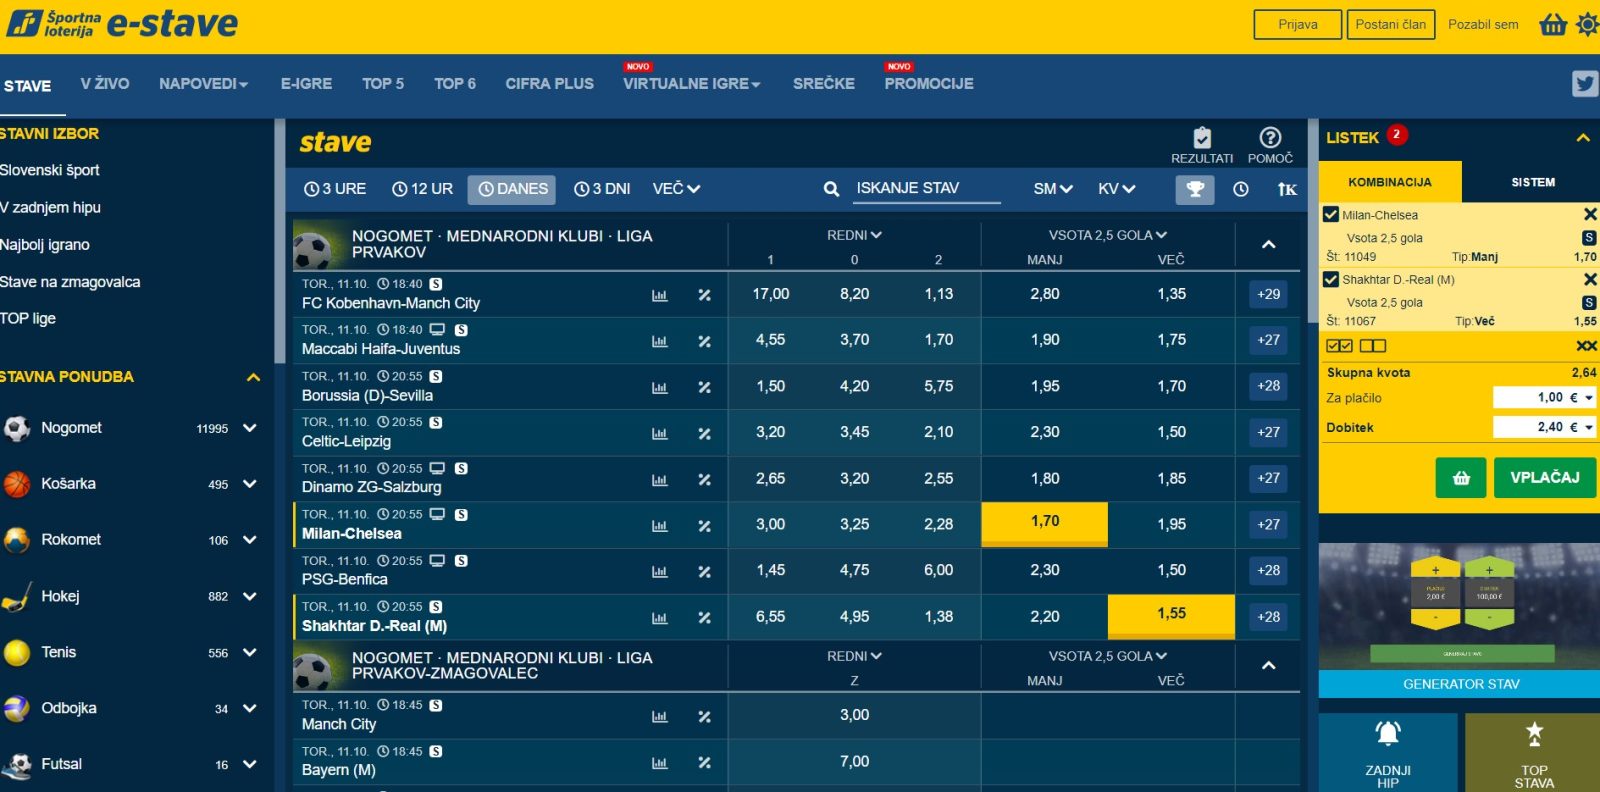
Task: Open statistics chart for Manch City winner row
Action: click(x=660, y=716)
